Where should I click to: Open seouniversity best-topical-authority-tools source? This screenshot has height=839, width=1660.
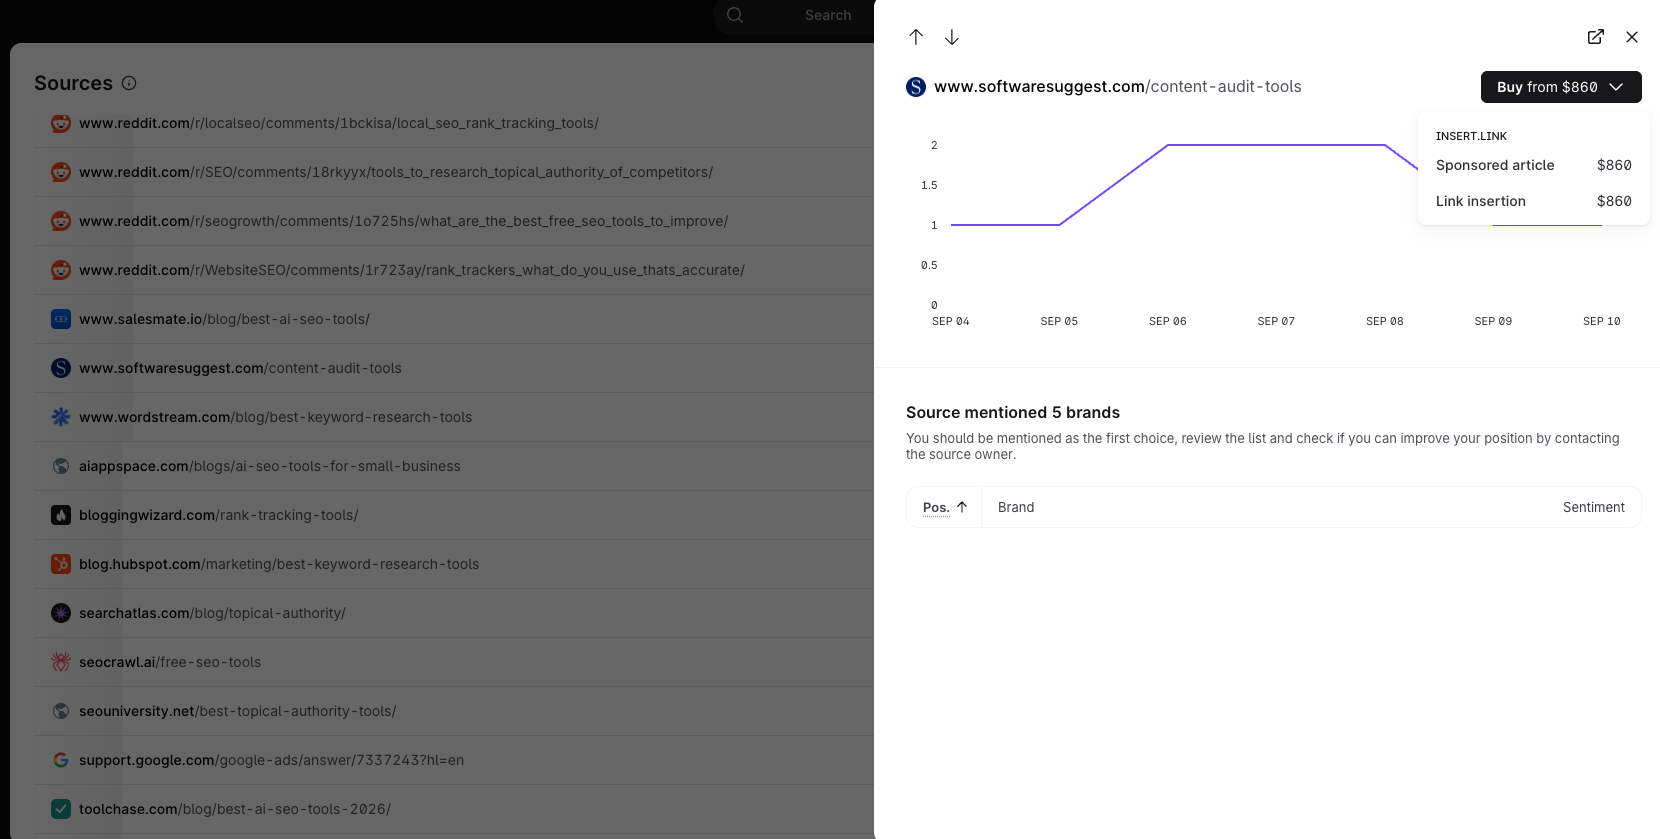(238, 711)
